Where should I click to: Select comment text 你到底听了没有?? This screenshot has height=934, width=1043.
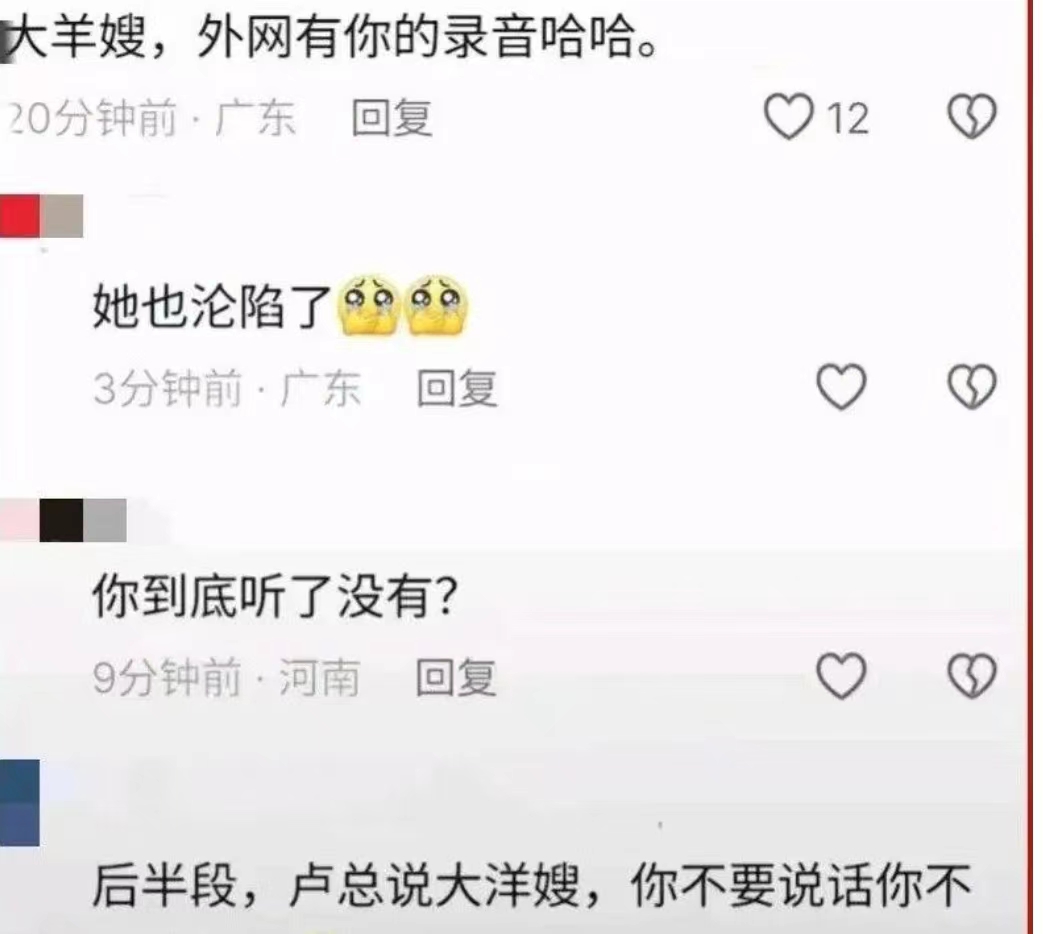[x=275, y=596]
